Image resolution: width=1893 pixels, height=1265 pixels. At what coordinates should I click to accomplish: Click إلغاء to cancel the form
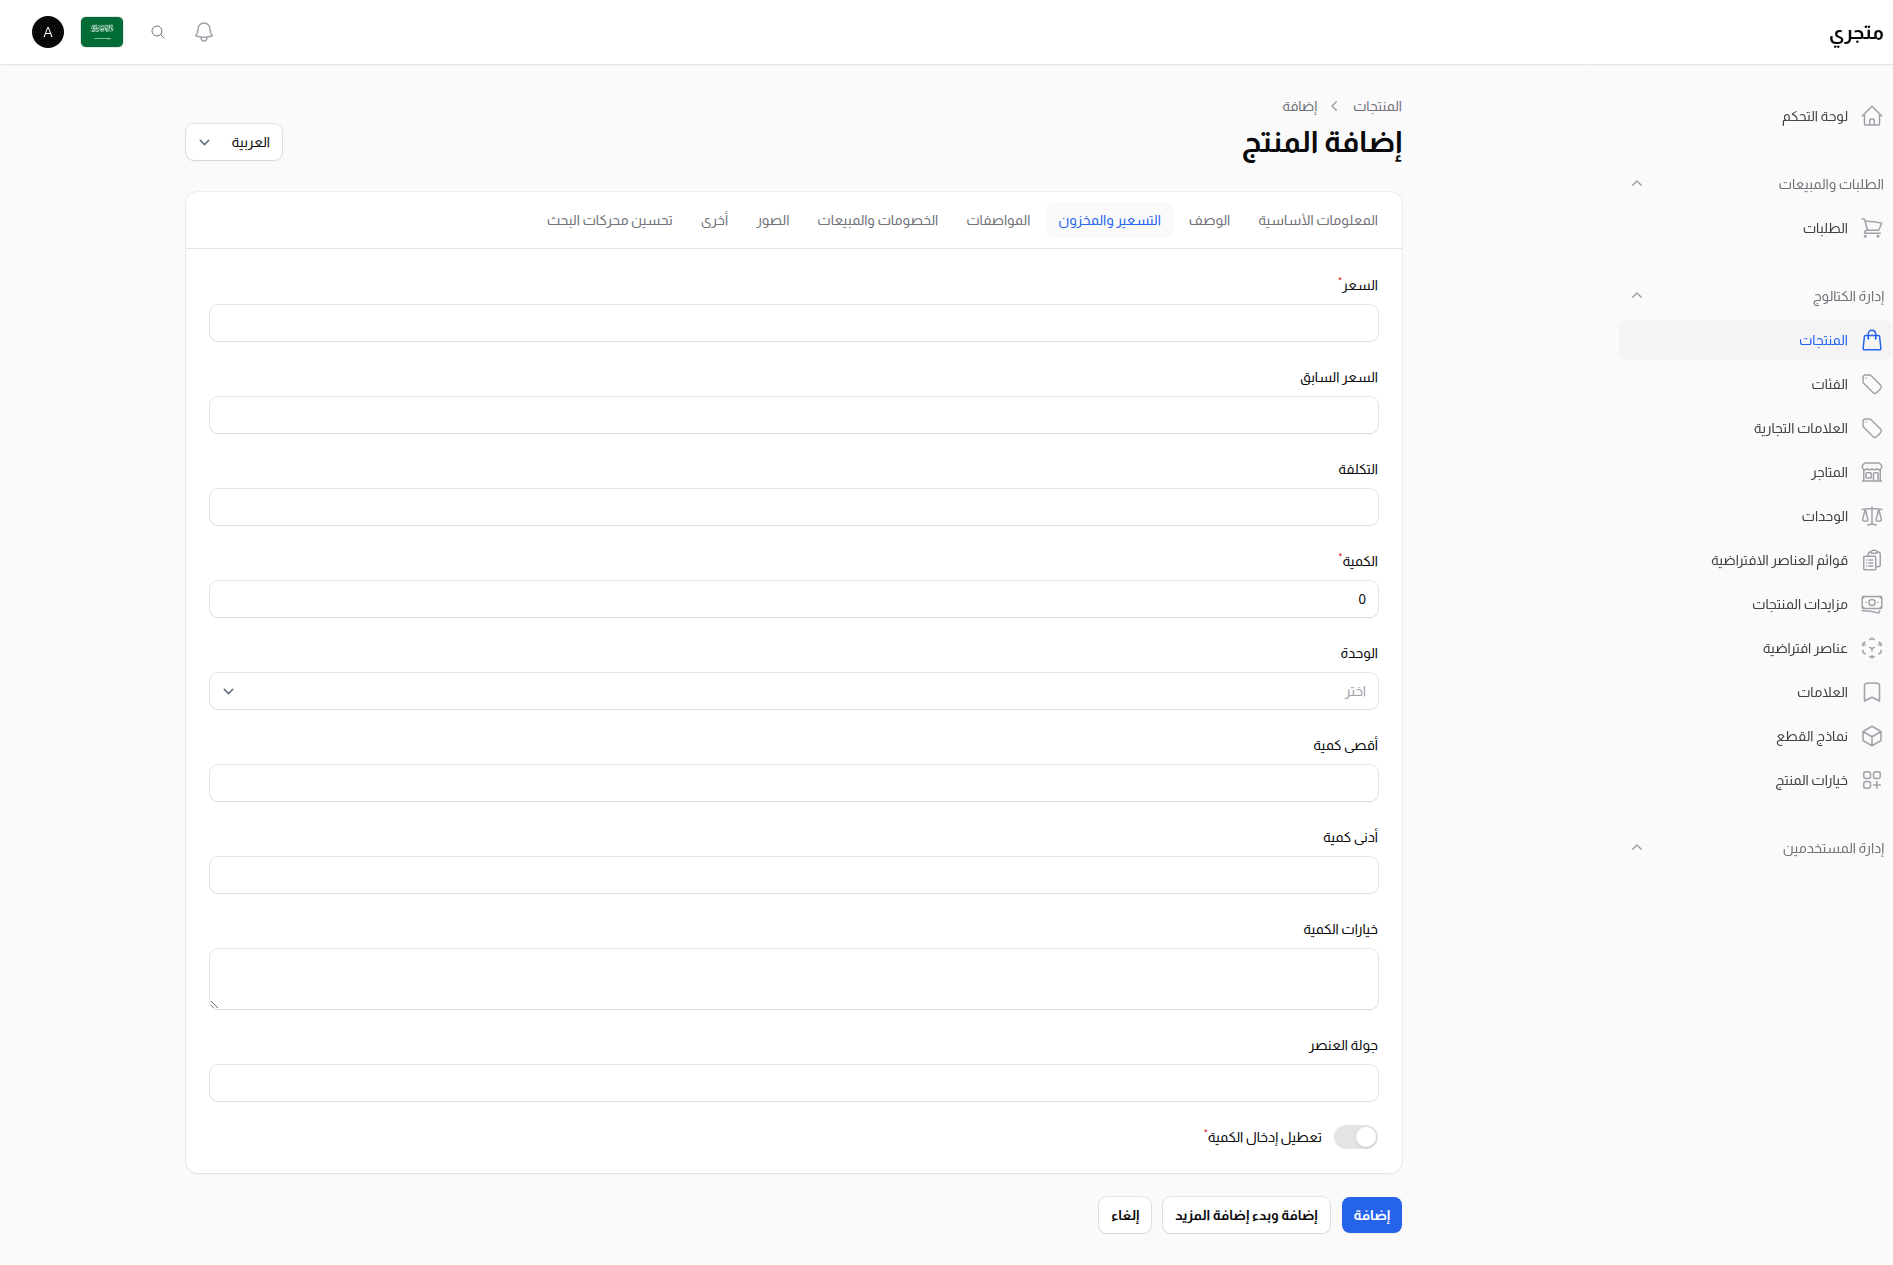click(1124, 1215)
